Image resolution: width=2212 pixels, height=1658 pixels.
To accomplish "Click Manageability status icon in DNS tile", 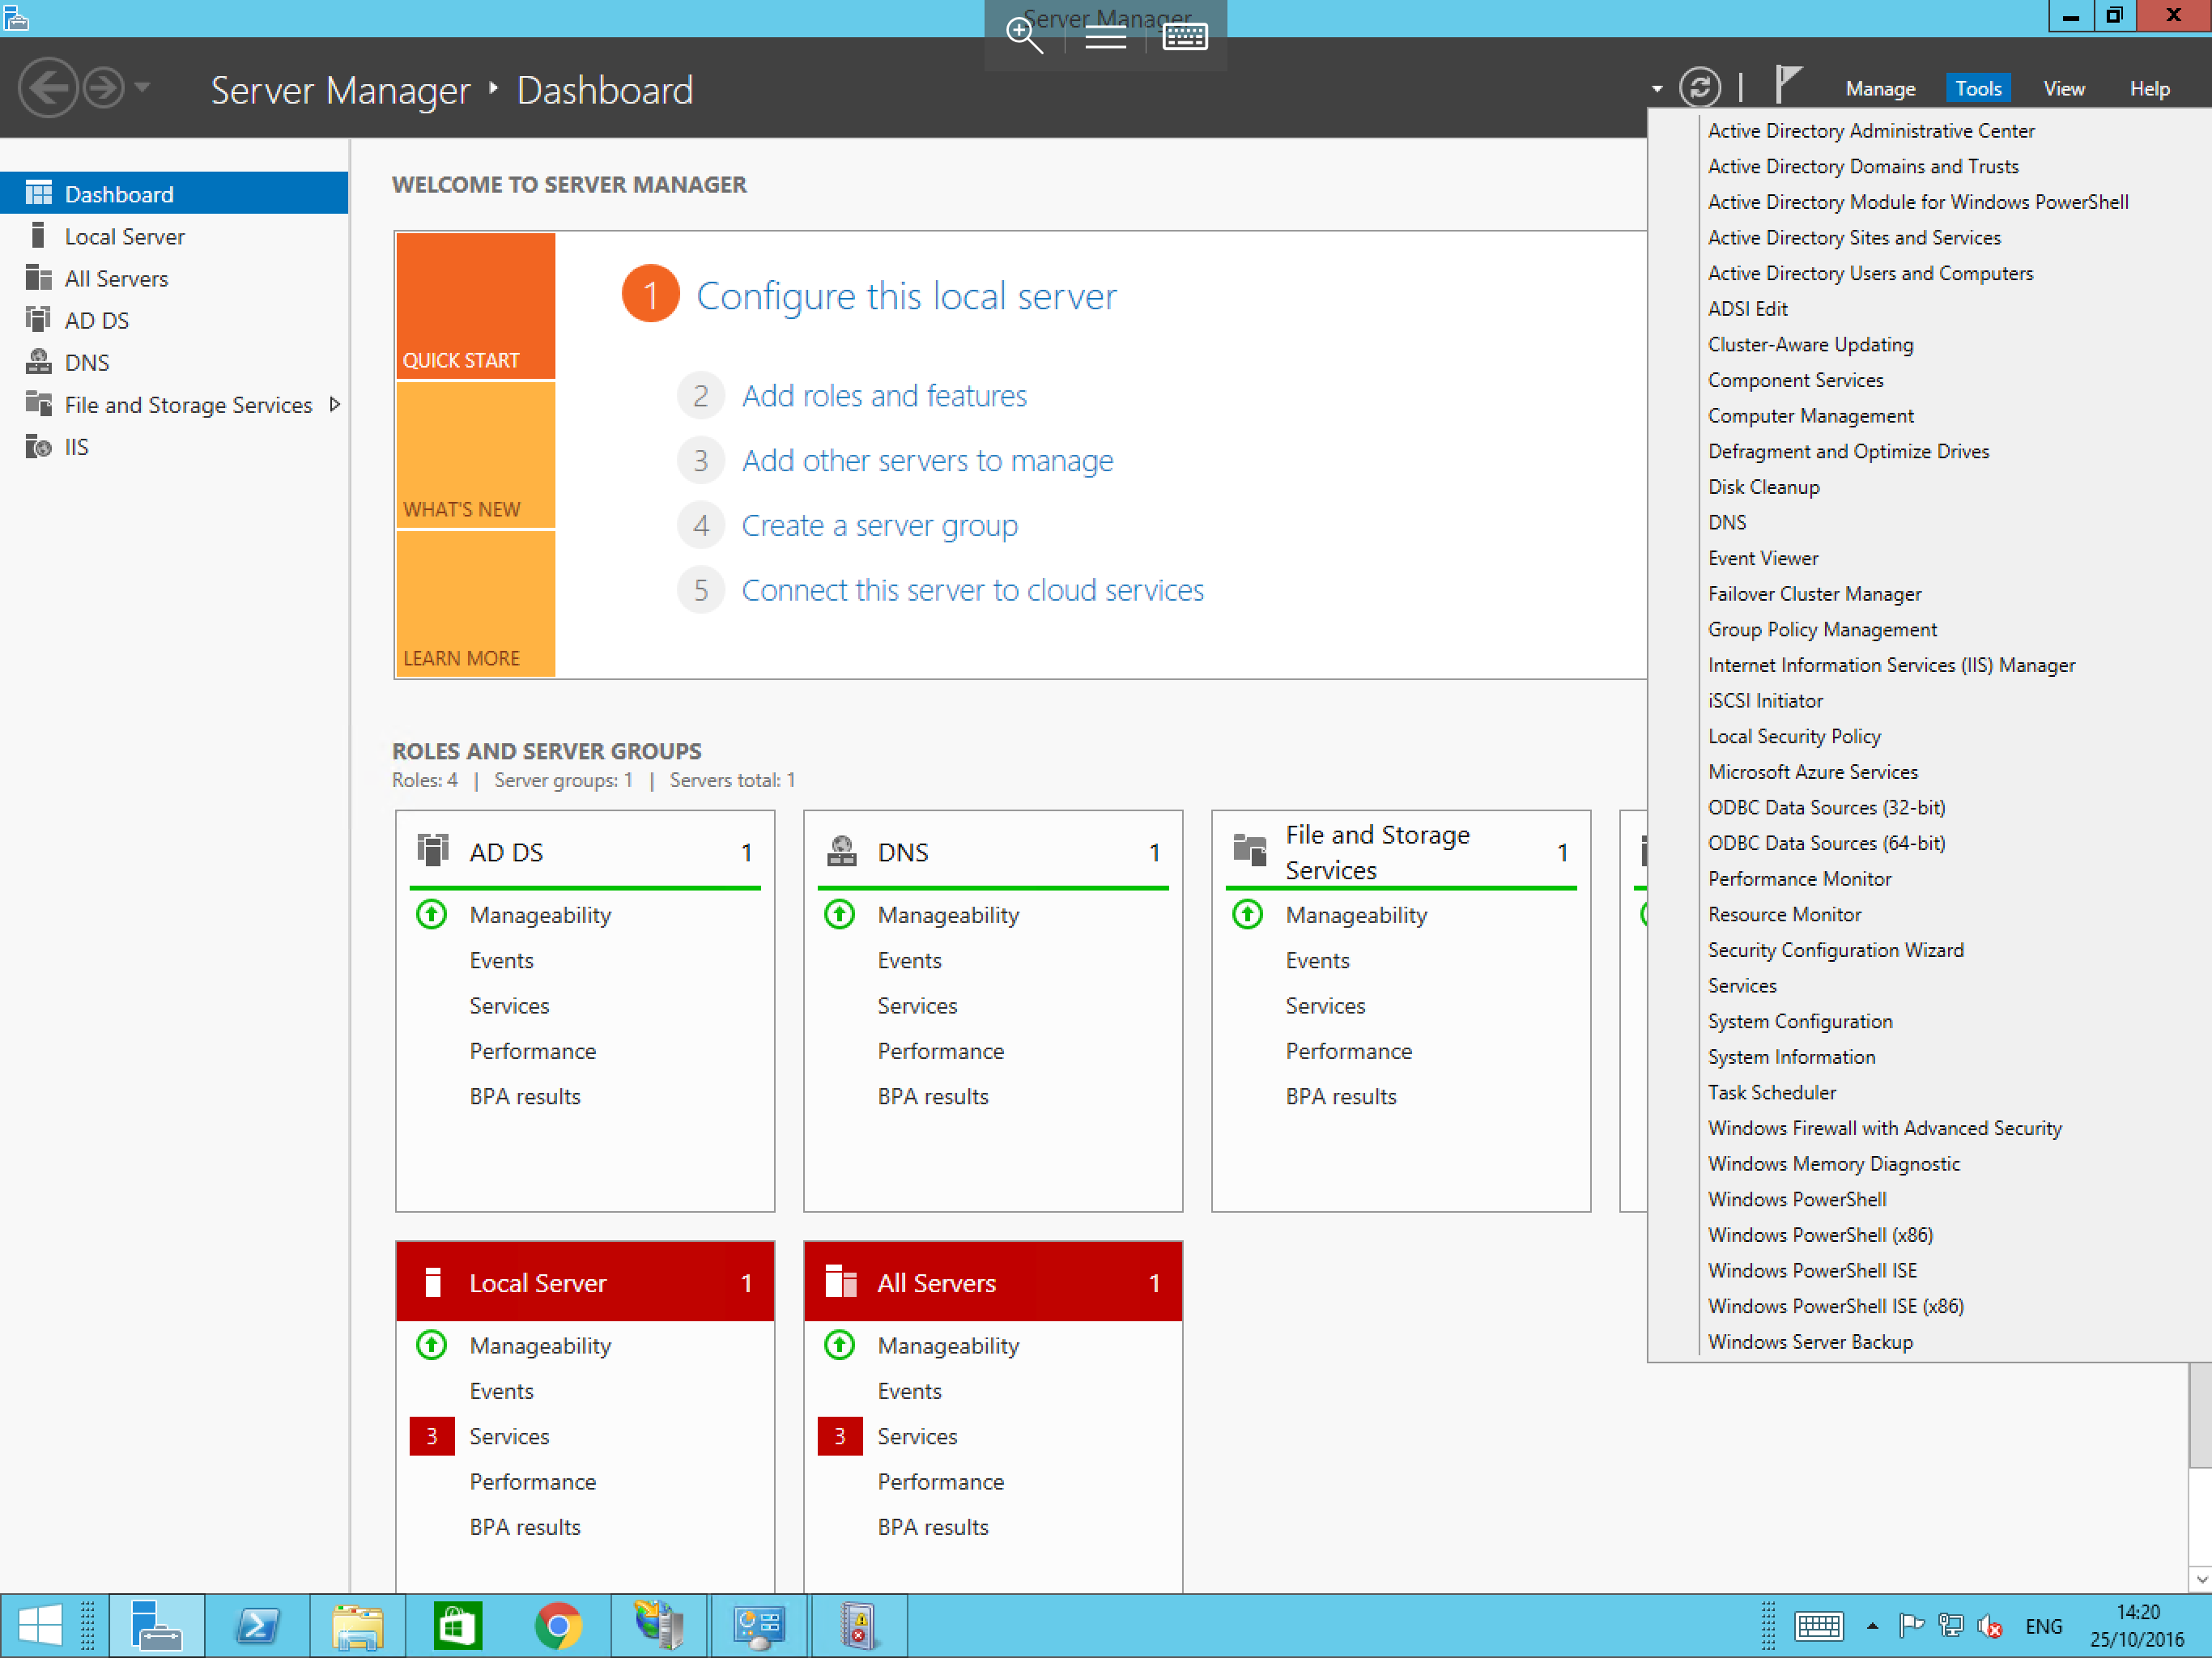I will (840, 914).
